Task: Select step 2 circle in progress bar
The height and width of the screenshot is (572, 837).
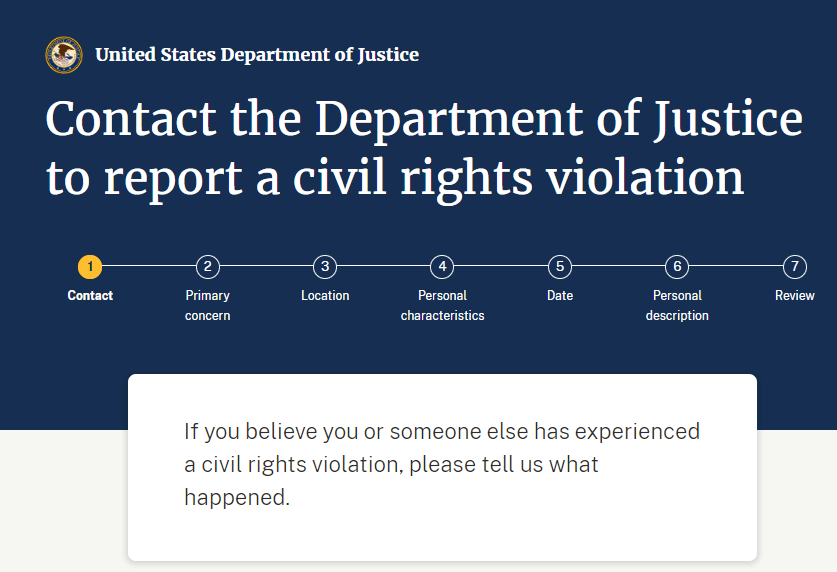Action: tap(208, 266)
